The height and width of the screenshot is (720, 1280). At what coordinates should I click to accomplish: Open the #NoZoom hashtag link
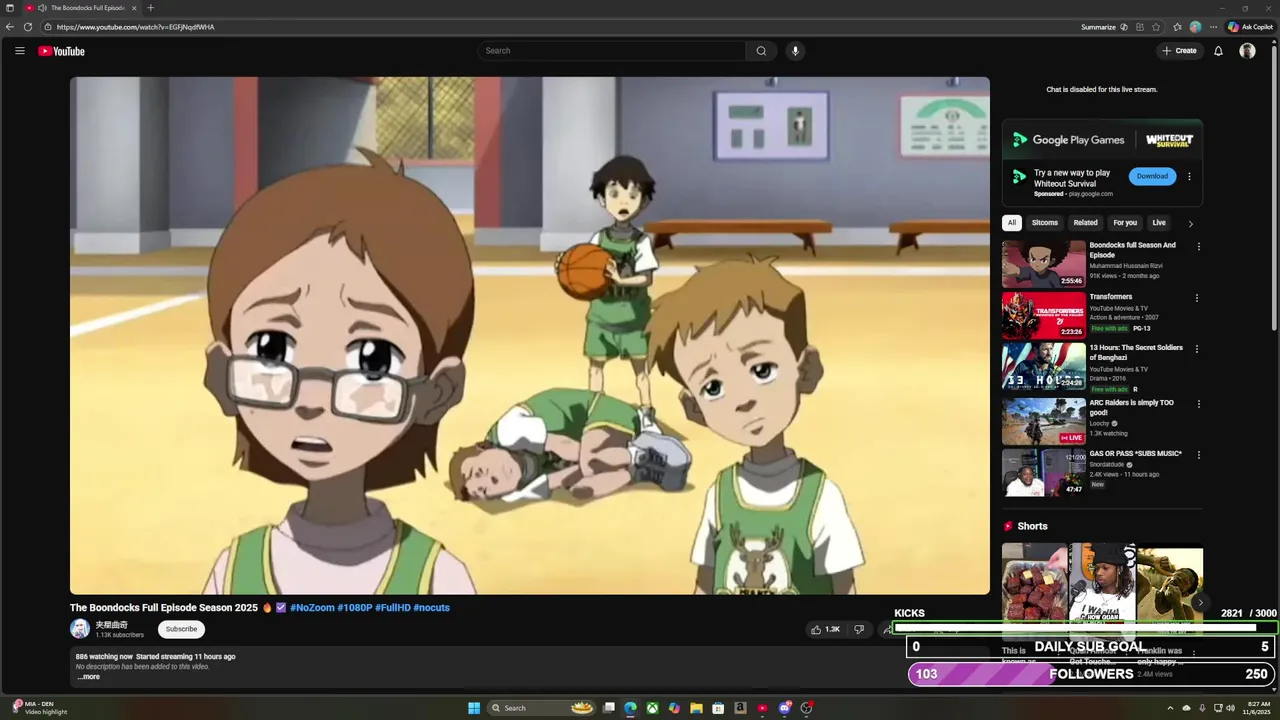(x=312, y=608)
